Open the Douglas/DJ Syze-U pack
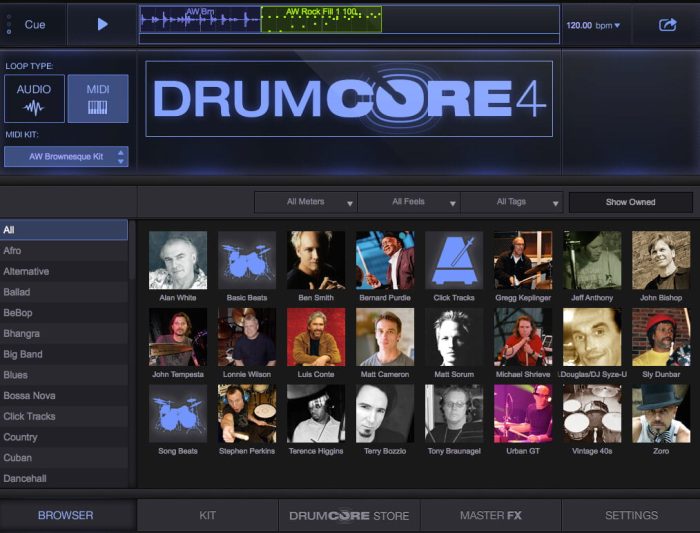Image resolution: width=700 pixels, height=533 pixels. 592,337
